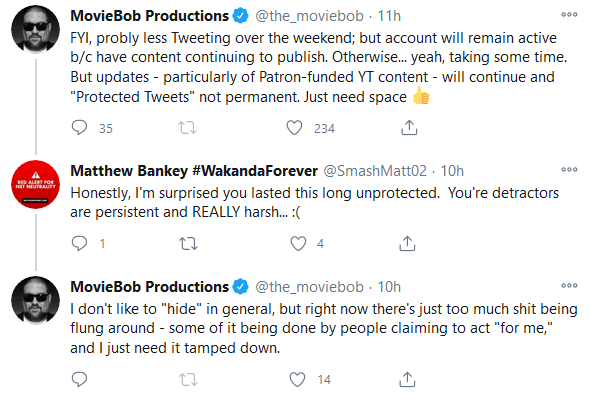Screen dimensions: 589x397
Task: Reply to MovieBob's first tweet about less tweeting
Action: pyautogui.click(x=79, y=128)
